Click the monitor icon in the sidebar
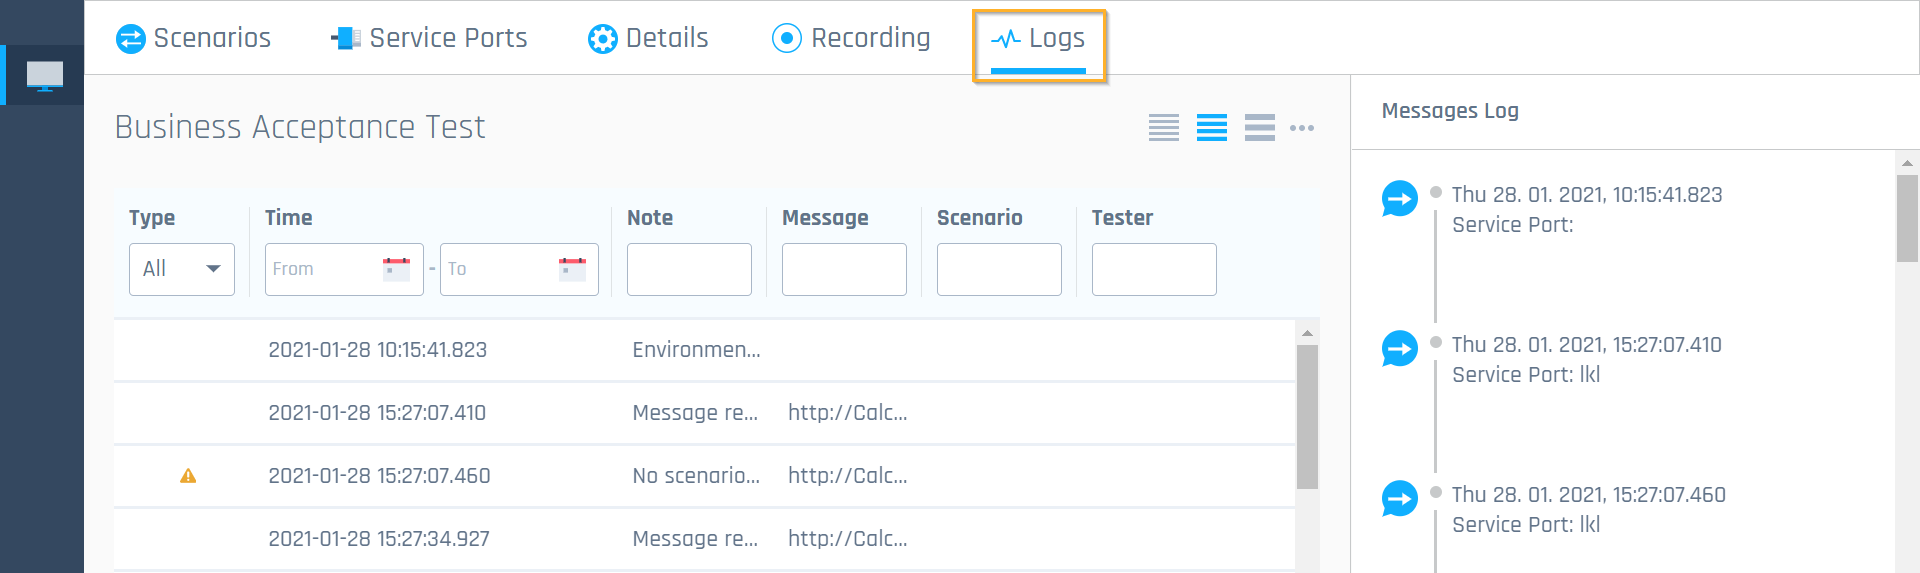1920x573 pixels. (44, 75)
